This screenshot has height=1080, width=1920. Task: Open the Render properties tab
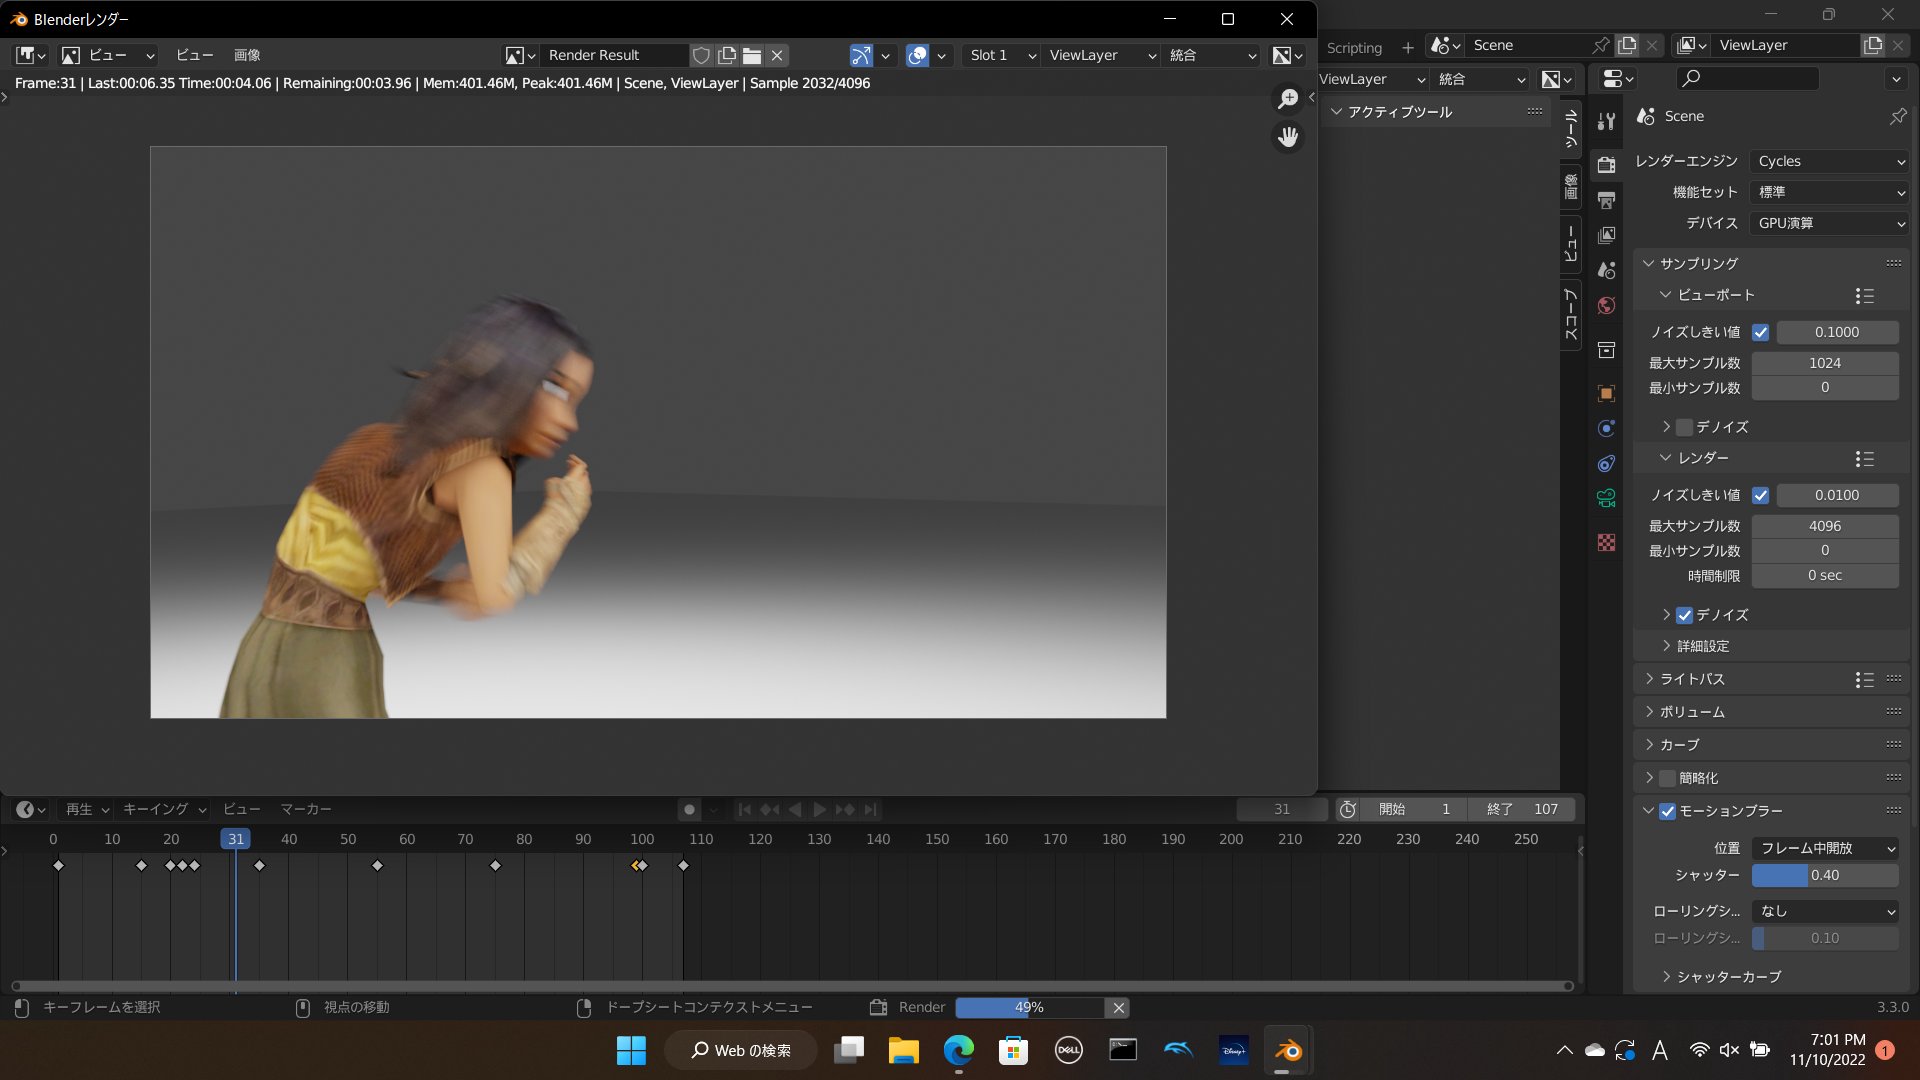point(1607,165)
